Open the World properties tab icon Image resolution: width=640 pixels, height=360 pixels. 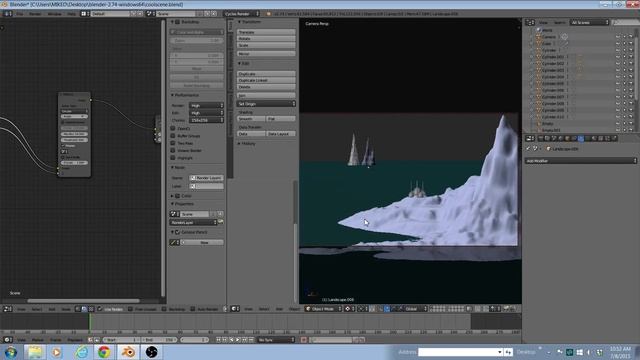[560, 139]
